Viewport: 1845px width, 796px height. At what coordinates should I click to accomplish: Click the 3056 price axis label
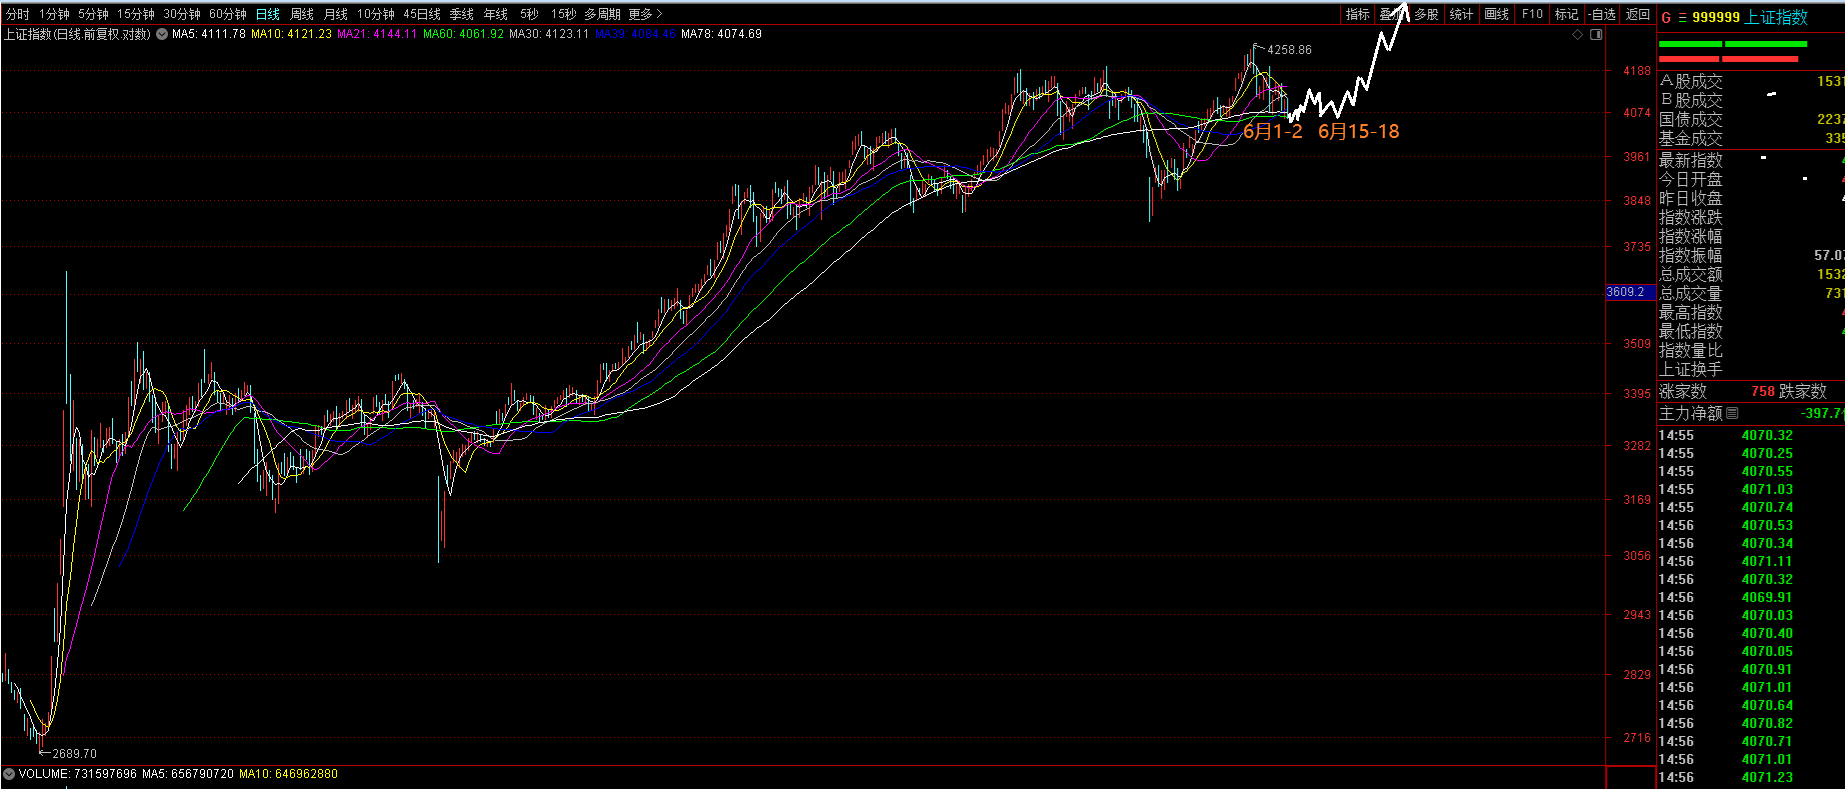(x=1637, y=556)
